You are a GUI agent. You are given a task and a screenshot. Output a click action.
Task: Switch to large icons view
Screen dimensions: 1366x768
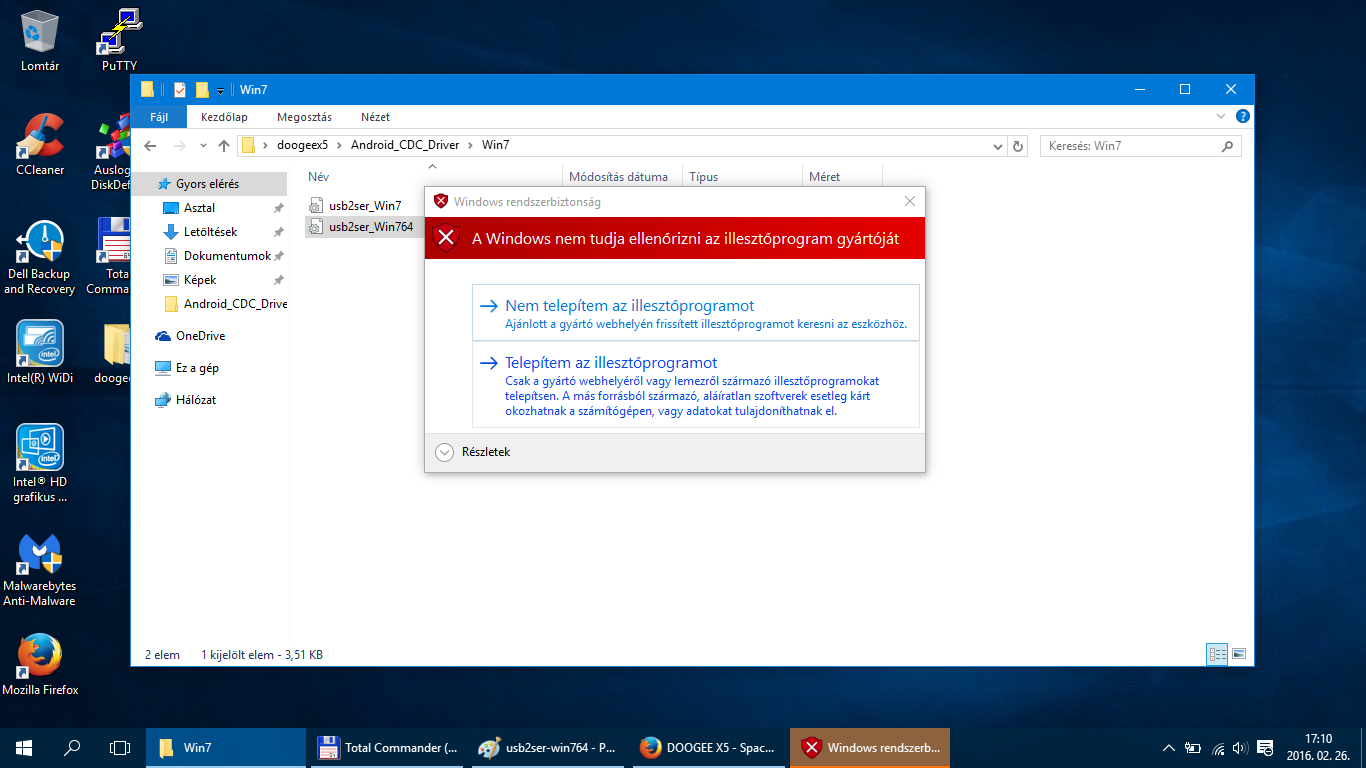point(1239,655)
